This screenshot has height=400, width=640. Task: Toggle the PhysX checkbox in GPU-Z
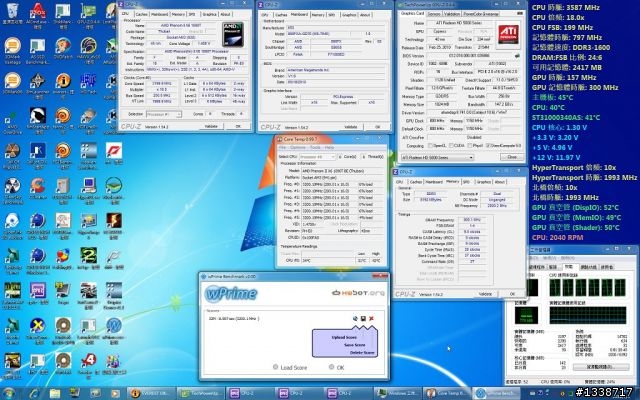click(470, 146)
